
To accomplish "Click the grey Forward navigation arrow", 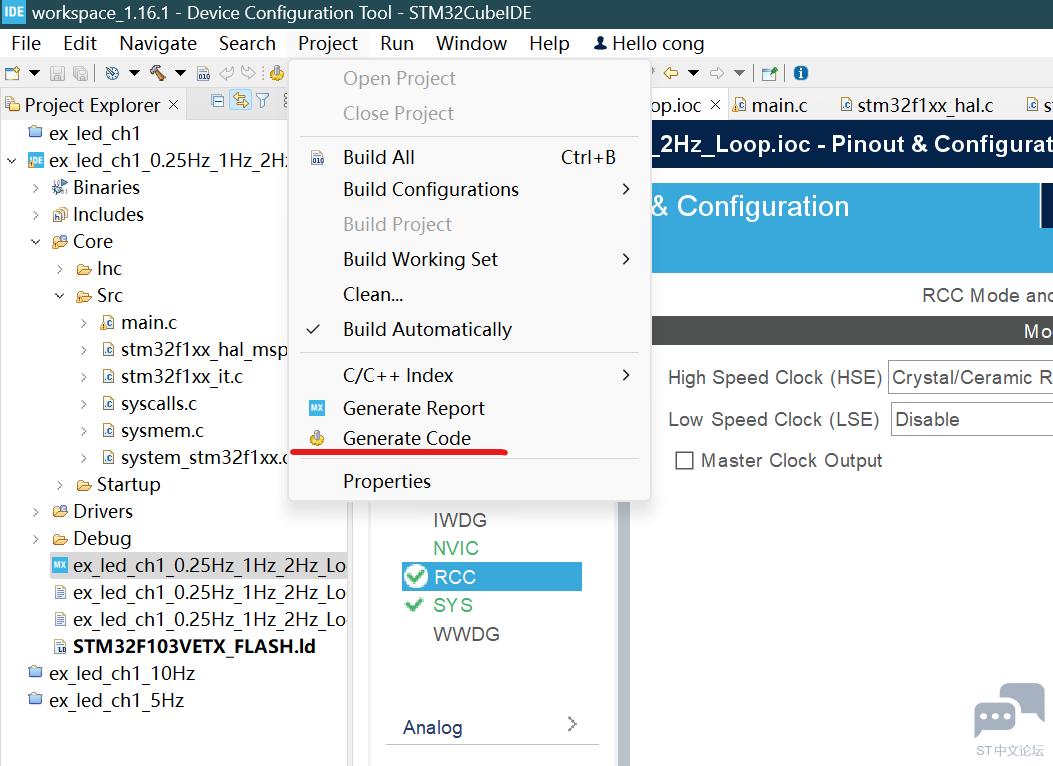I will pyautogui.click(x=717, y=73).
